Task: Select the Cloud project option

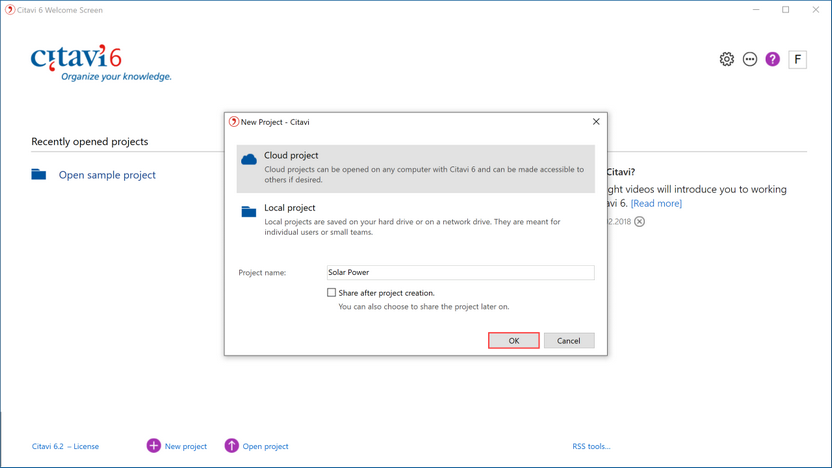Action: click(415, 169)
